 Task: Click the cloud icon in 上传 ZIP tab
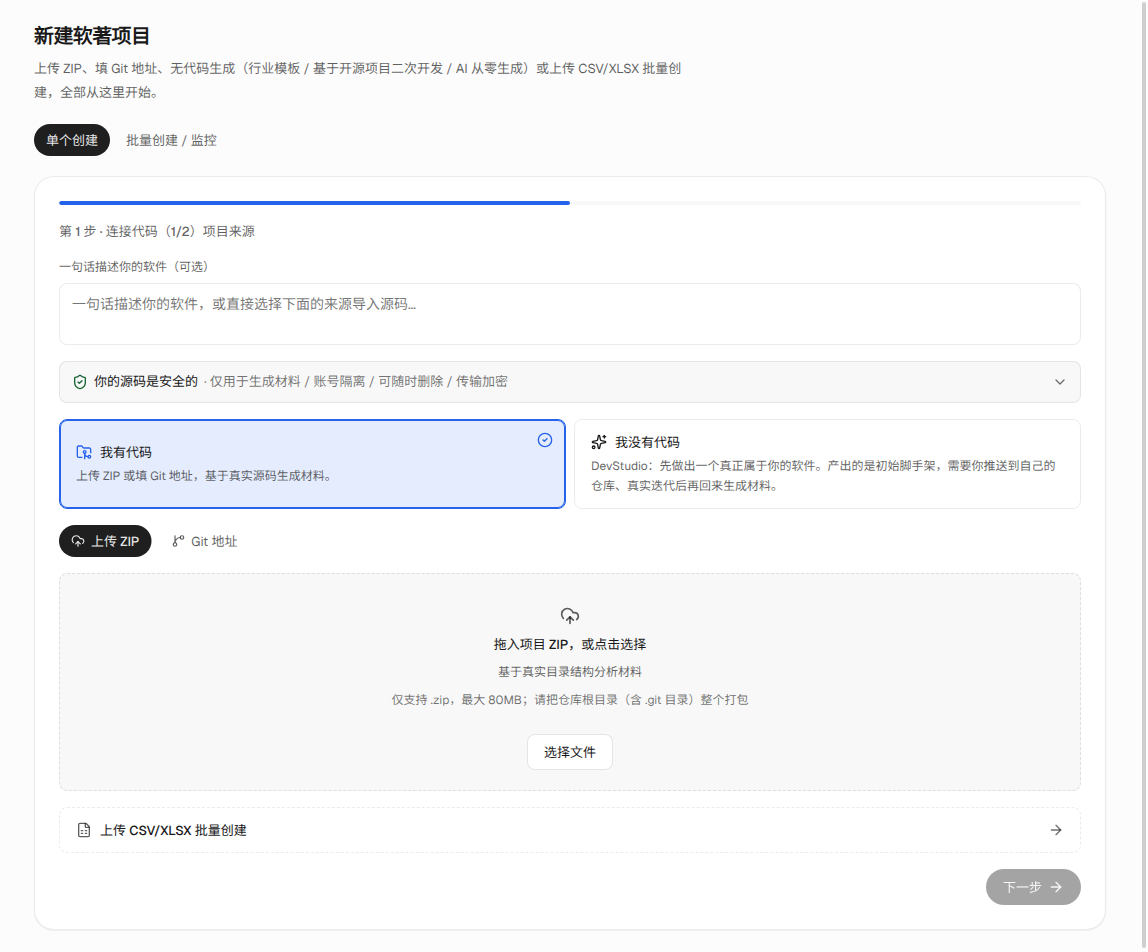[78, 541]
